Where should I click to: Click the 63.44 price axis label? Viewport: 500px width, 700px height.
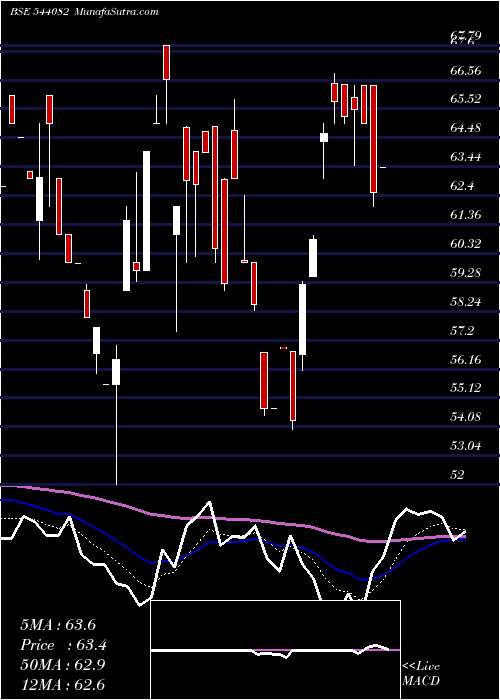466,157
